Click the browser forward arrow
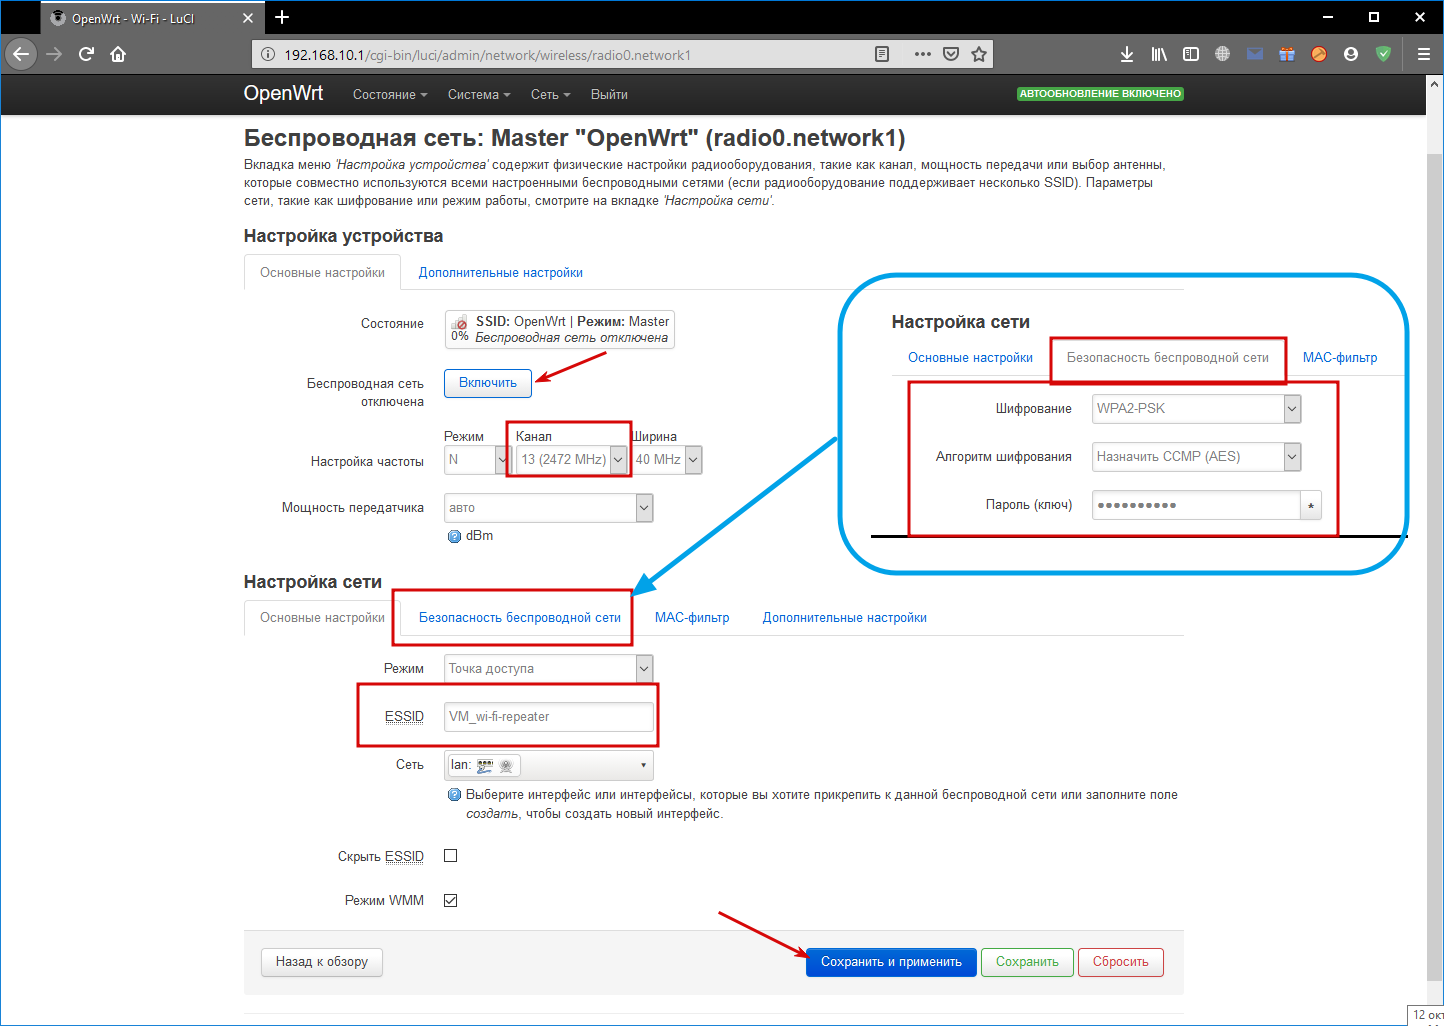 tap(54, 54)
